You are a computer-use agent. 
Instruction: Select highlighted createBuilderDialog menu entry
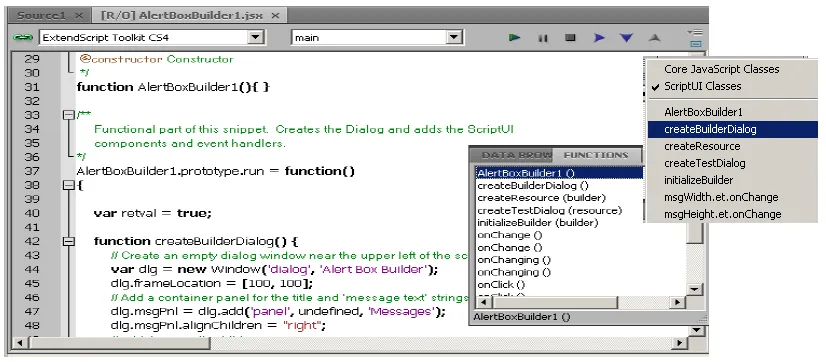point(733,129)
